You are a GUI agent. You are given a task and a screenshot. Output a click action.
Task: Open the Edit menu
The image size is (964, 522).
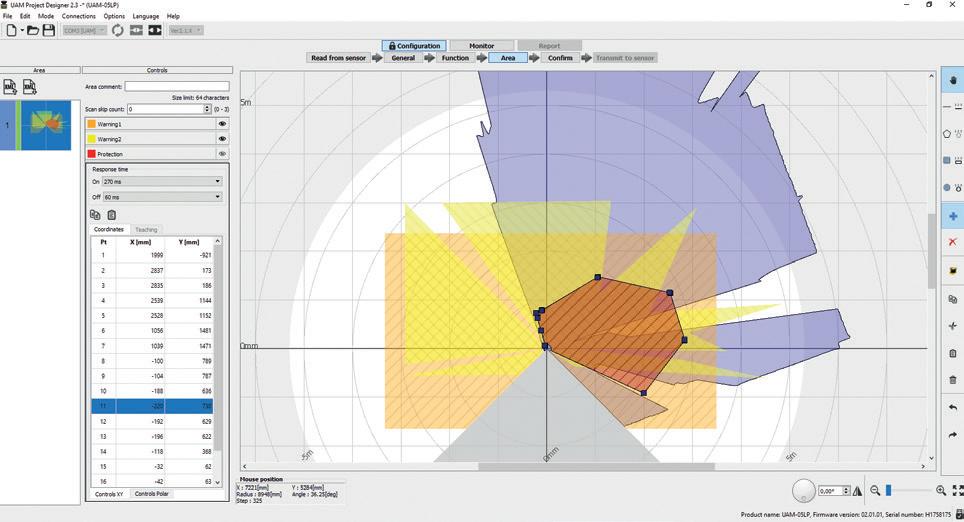pos(25,16)
